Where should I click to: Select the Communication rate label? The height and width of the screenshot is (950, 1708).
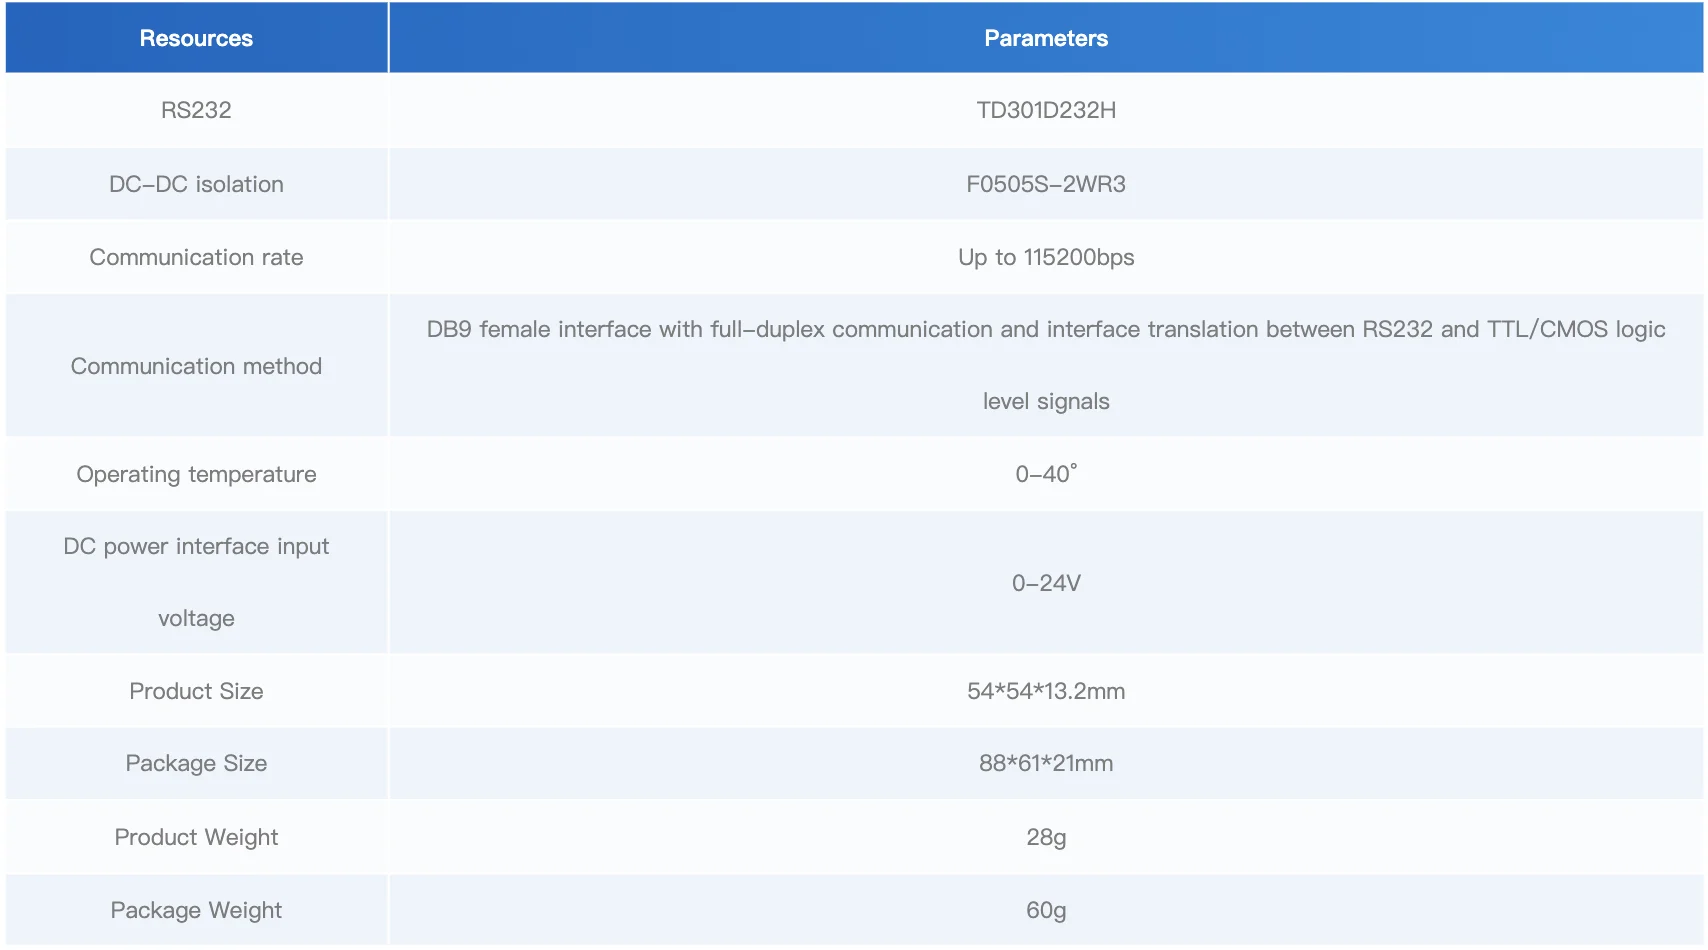coord(196,257)
